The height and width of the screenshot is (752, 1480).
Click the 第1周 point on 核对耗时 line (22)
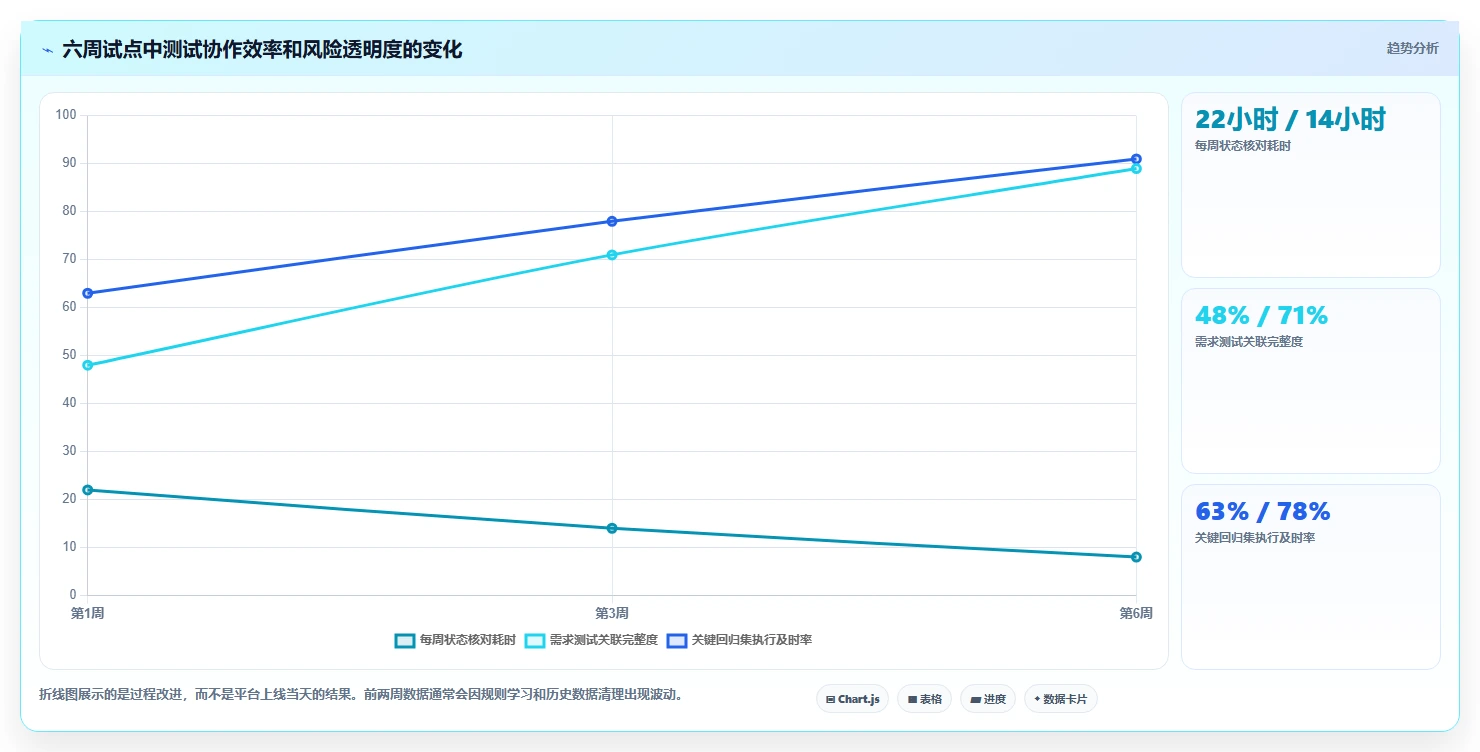tap(88, 490)
